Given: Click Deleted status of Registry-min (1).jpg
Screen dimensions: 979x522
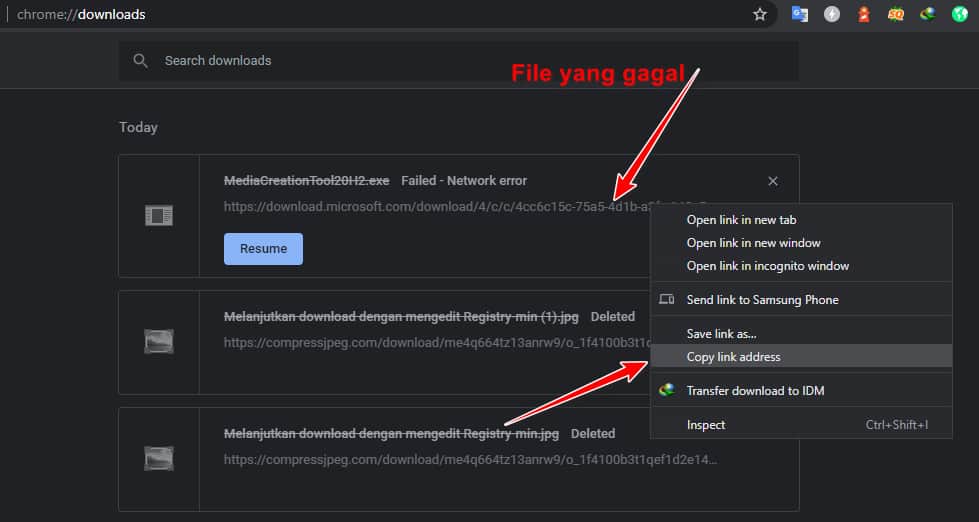Looking at the screenshot, I should click(x=612, y=317).
